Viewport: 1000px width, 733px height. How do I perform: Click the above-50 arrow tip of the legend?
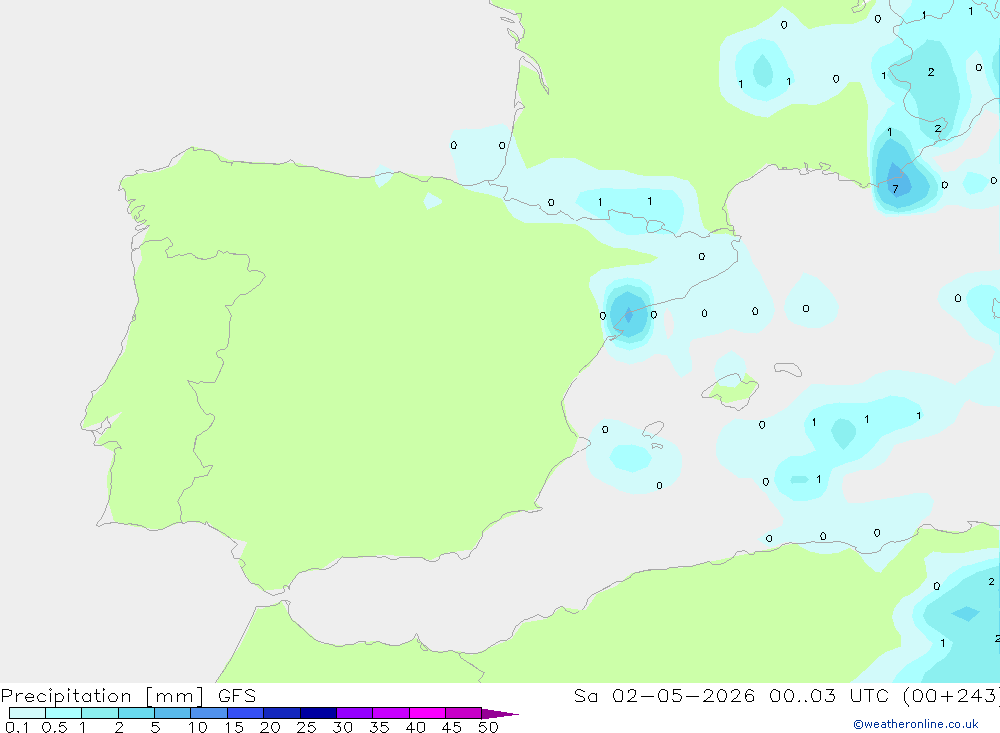[500, 714]
